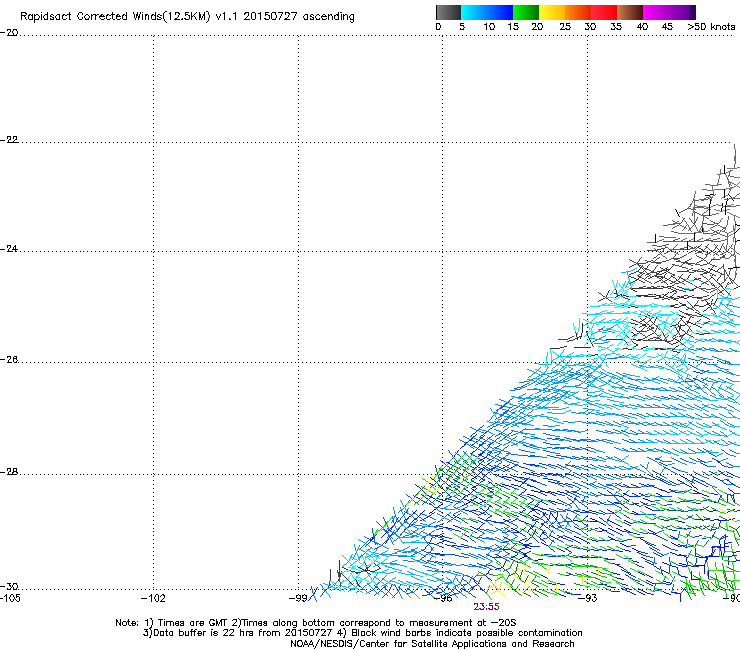Click the longitude label '-96'

point(443,599)
